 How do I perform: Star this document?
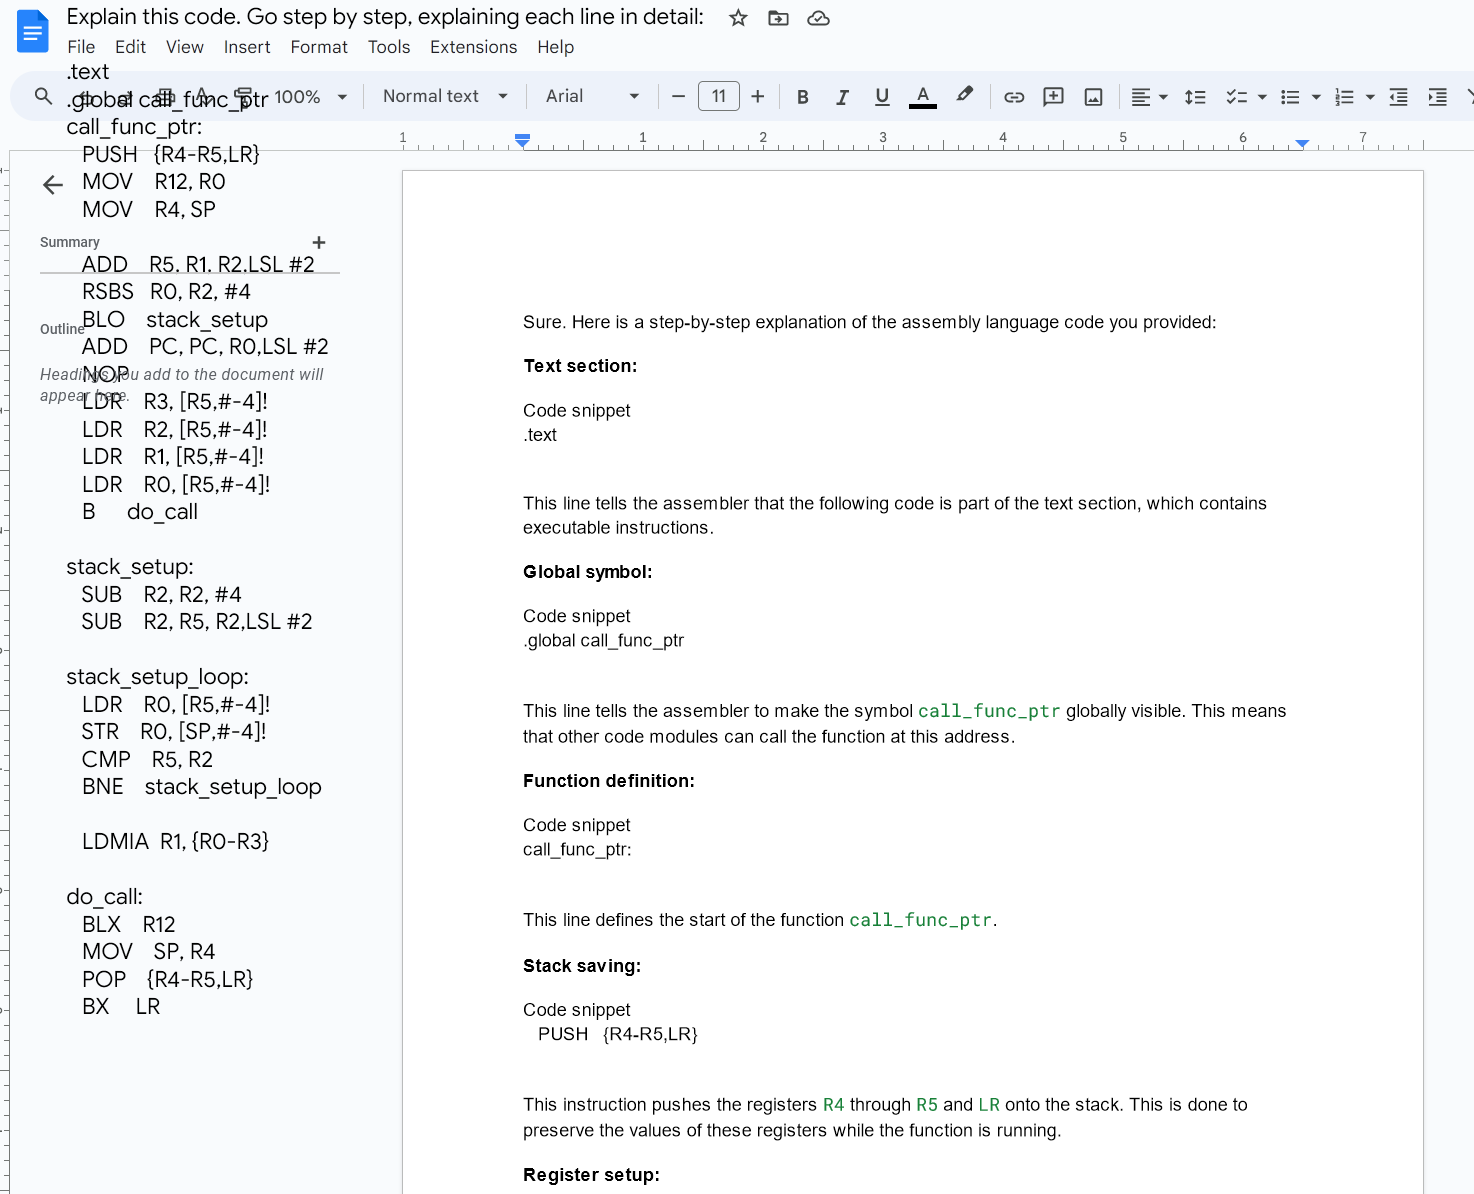(738, 18)
